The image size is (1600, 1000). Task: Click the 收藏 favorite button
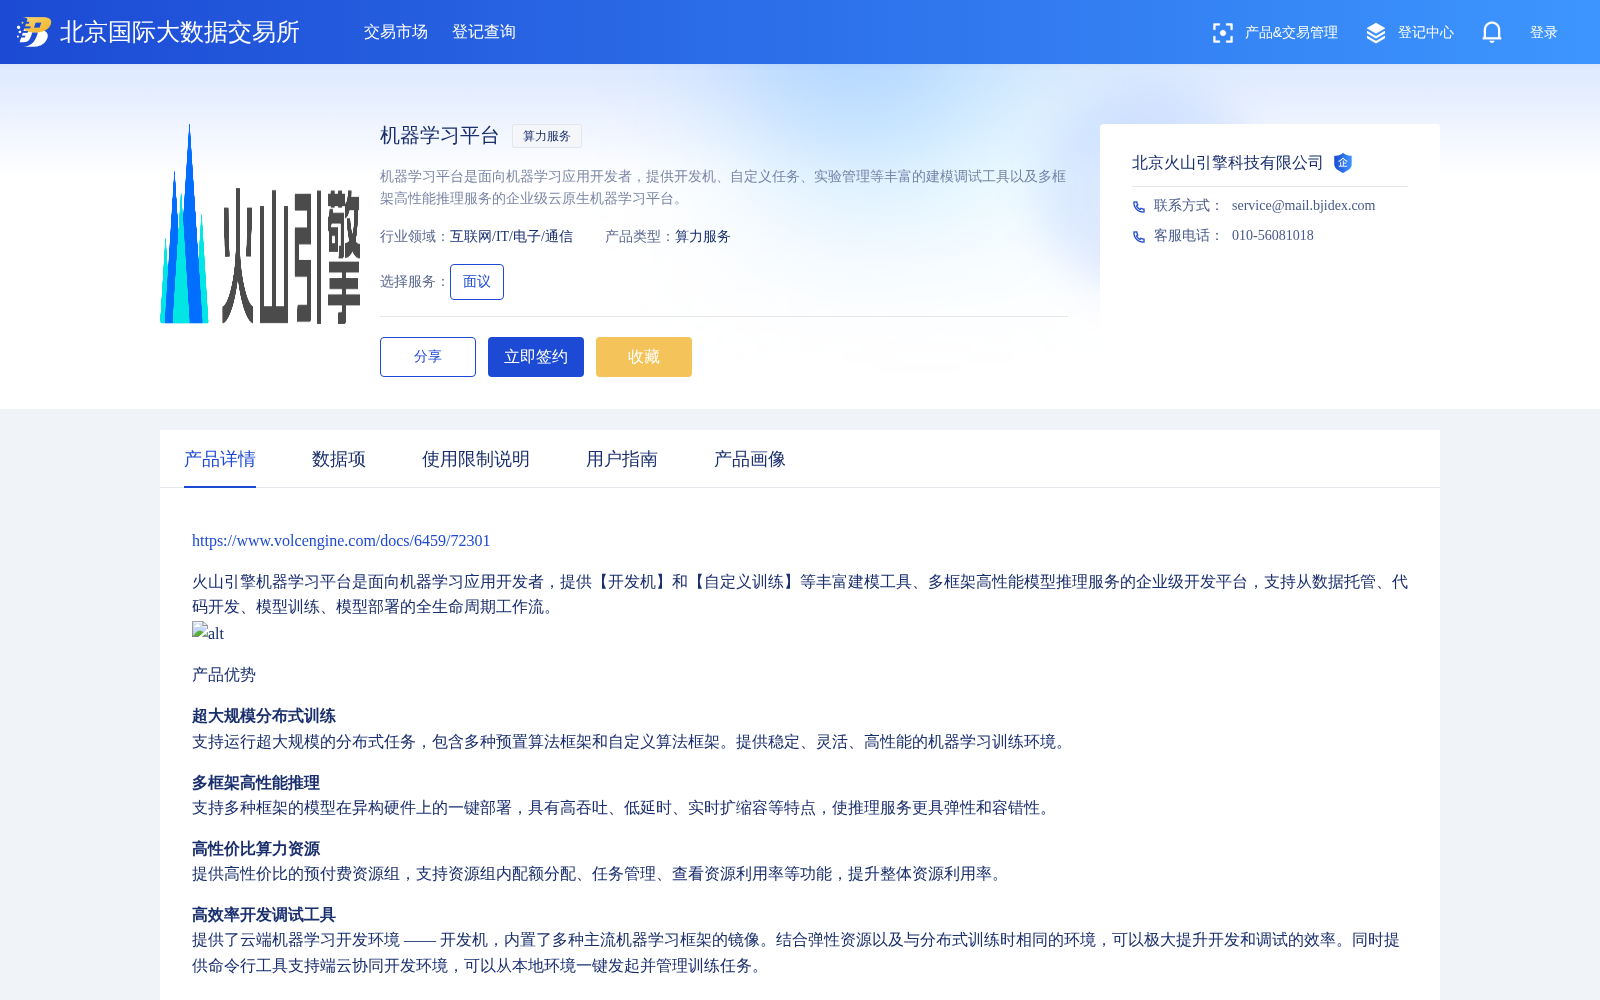tap(644, 357)
